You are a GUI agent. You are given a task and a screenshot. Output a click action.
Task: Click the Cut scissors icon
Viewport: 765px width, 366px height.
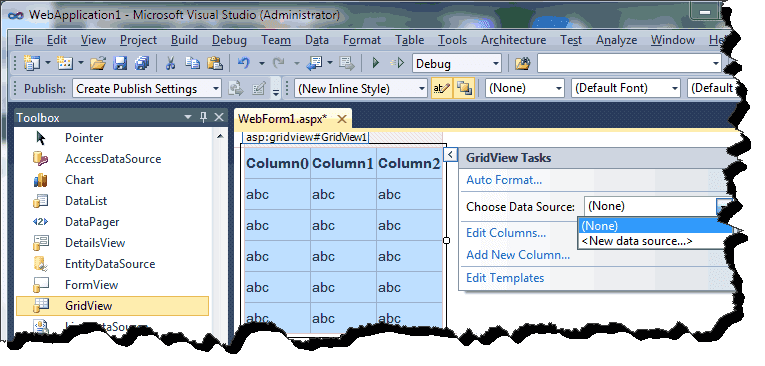[x=170, y=63]
